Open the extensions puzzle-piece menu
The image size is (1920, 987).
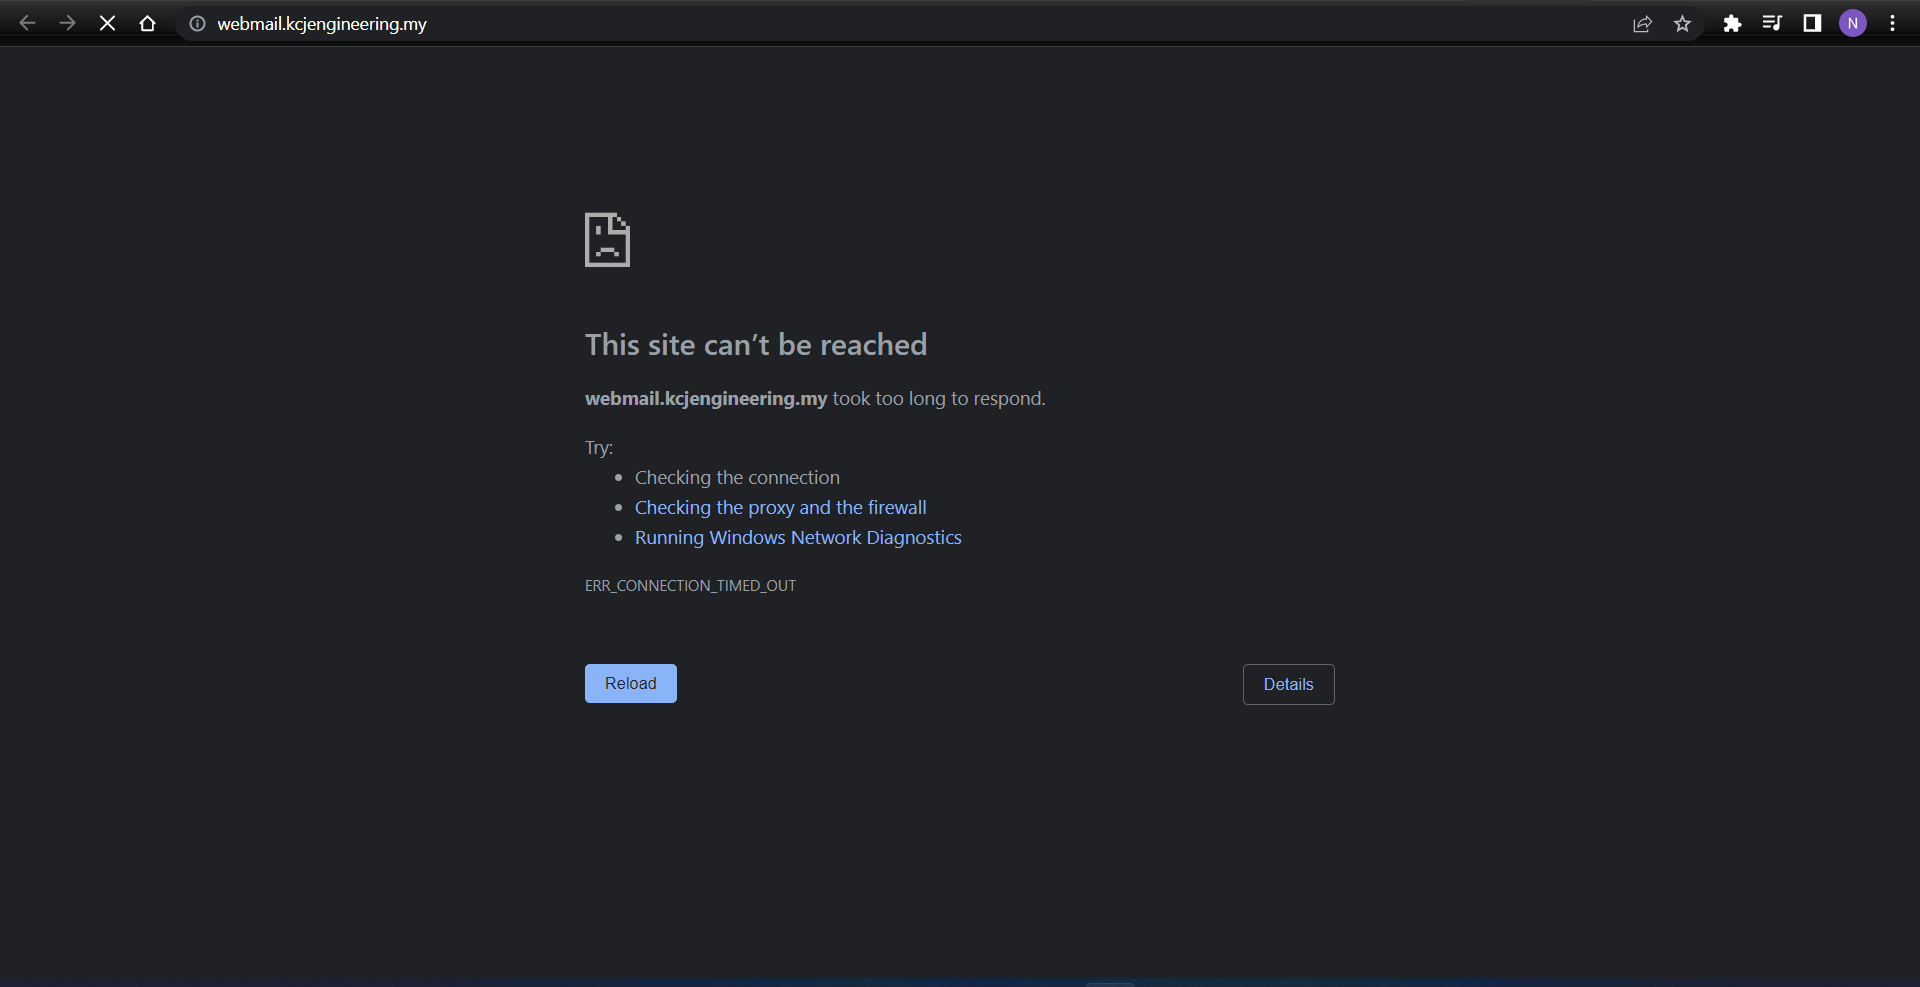tap(1733, 23)
